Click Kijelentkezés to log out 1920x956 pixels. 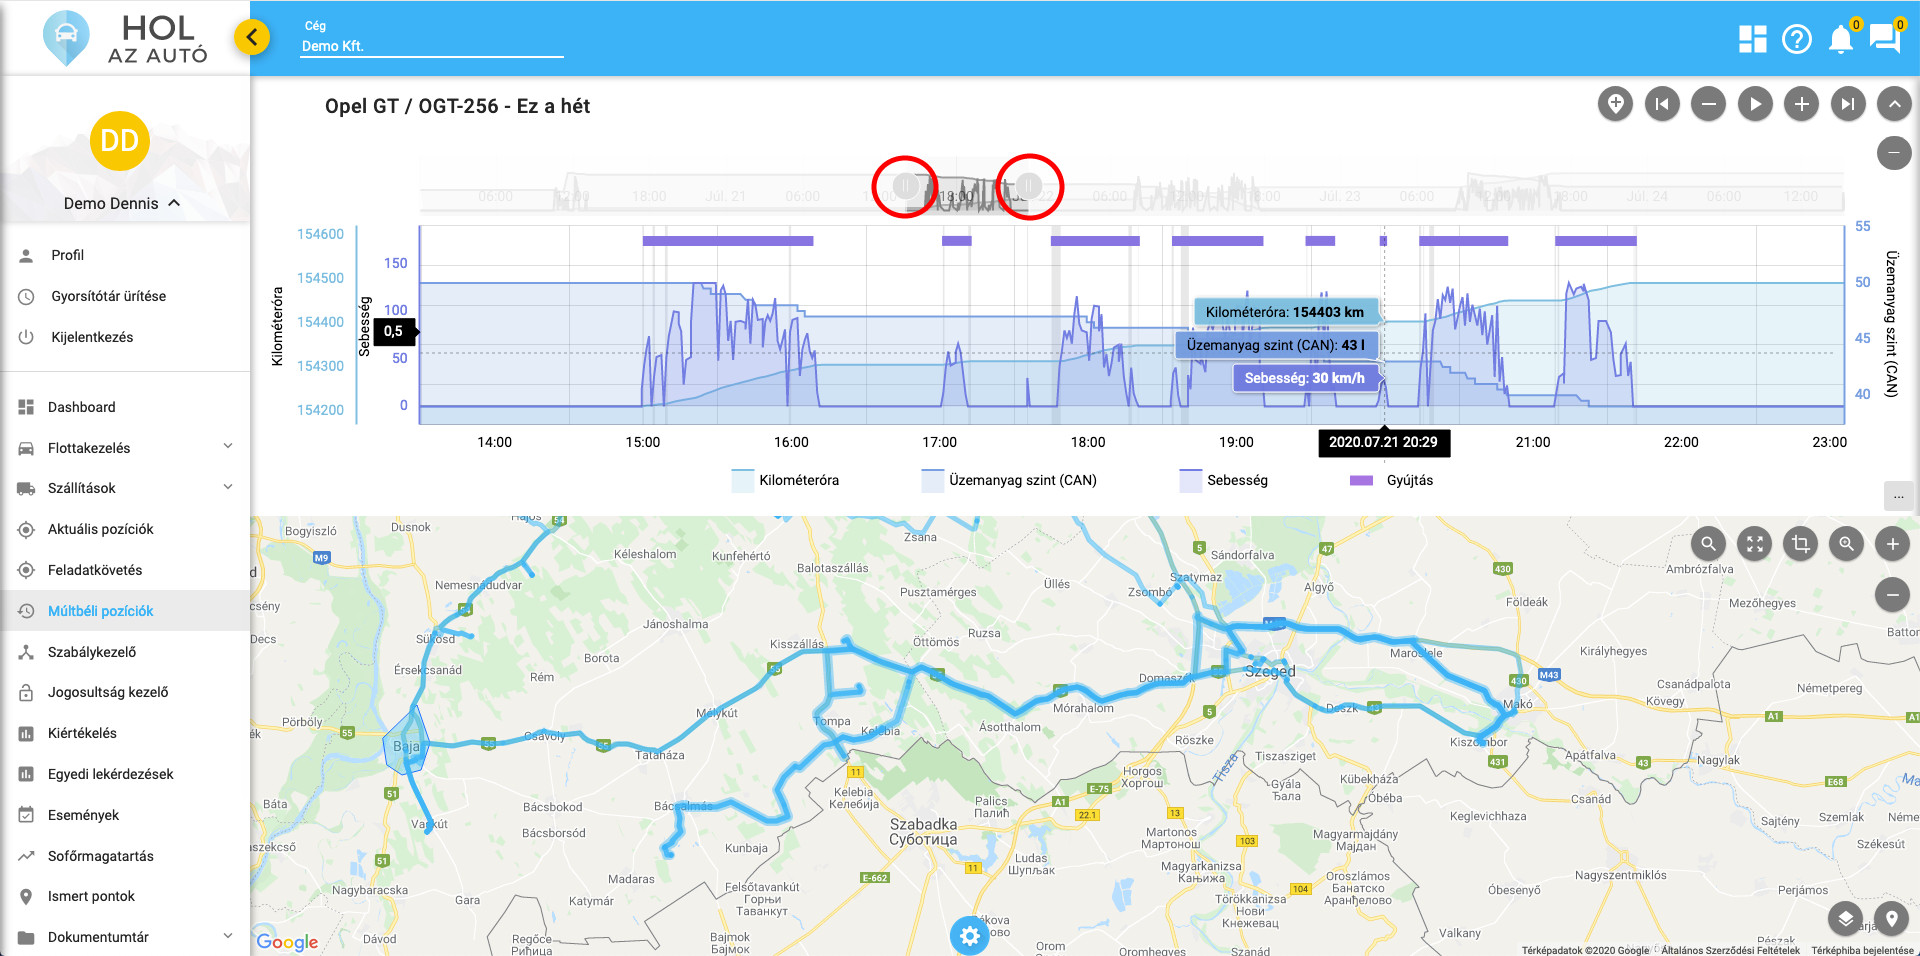pos(92,337)
